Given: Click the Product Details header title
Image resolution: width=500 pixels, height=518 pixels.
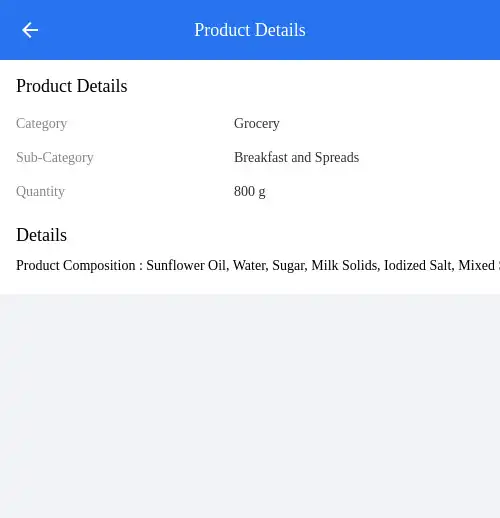Looking at the screenshot, I should 250,30.
